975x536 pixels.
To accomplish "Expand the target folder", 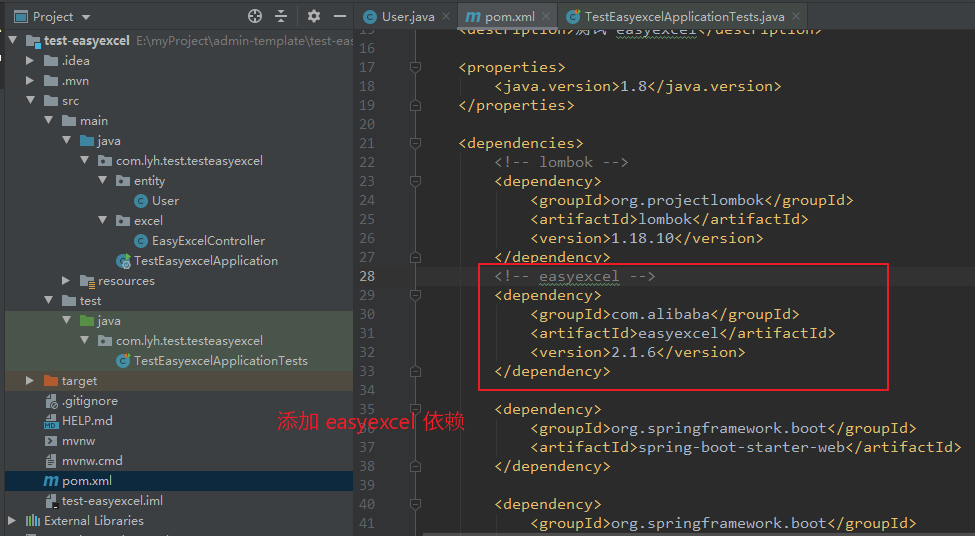I will 30,381.
